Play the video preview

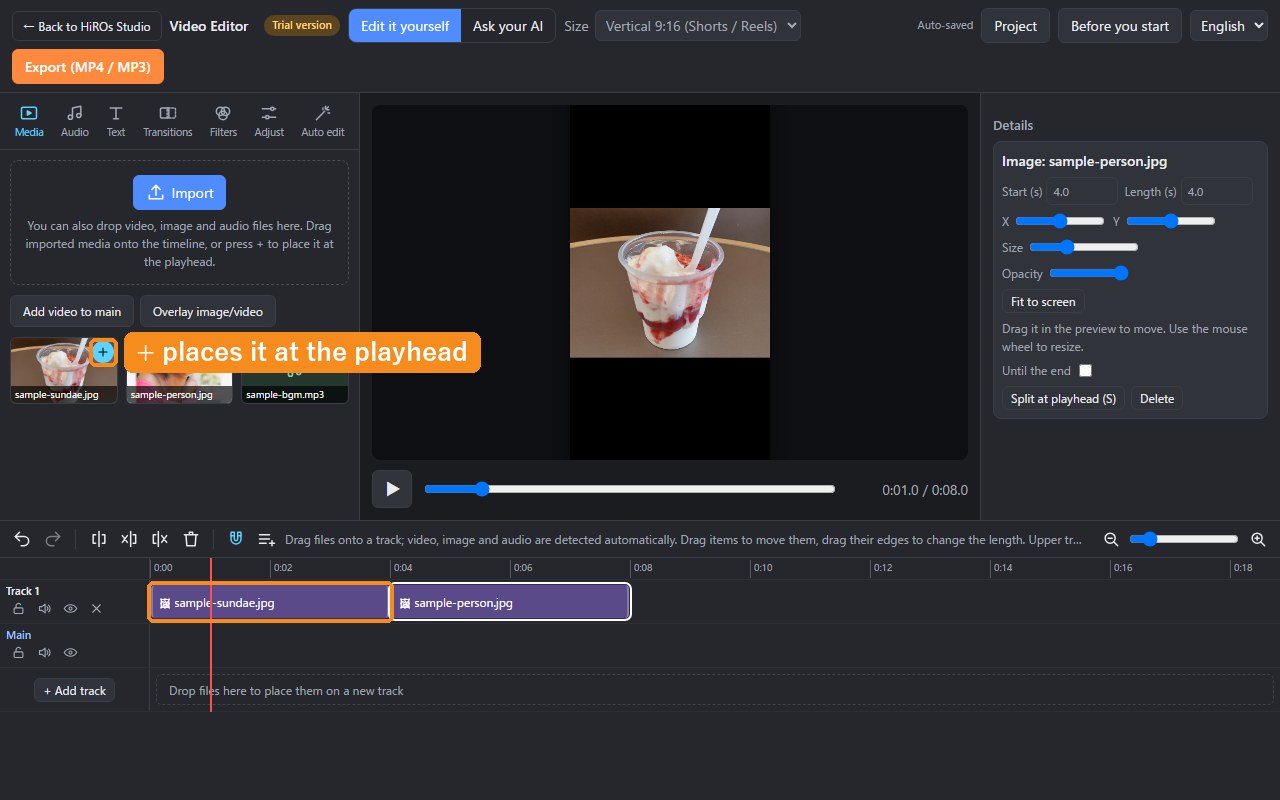(392, 489)
